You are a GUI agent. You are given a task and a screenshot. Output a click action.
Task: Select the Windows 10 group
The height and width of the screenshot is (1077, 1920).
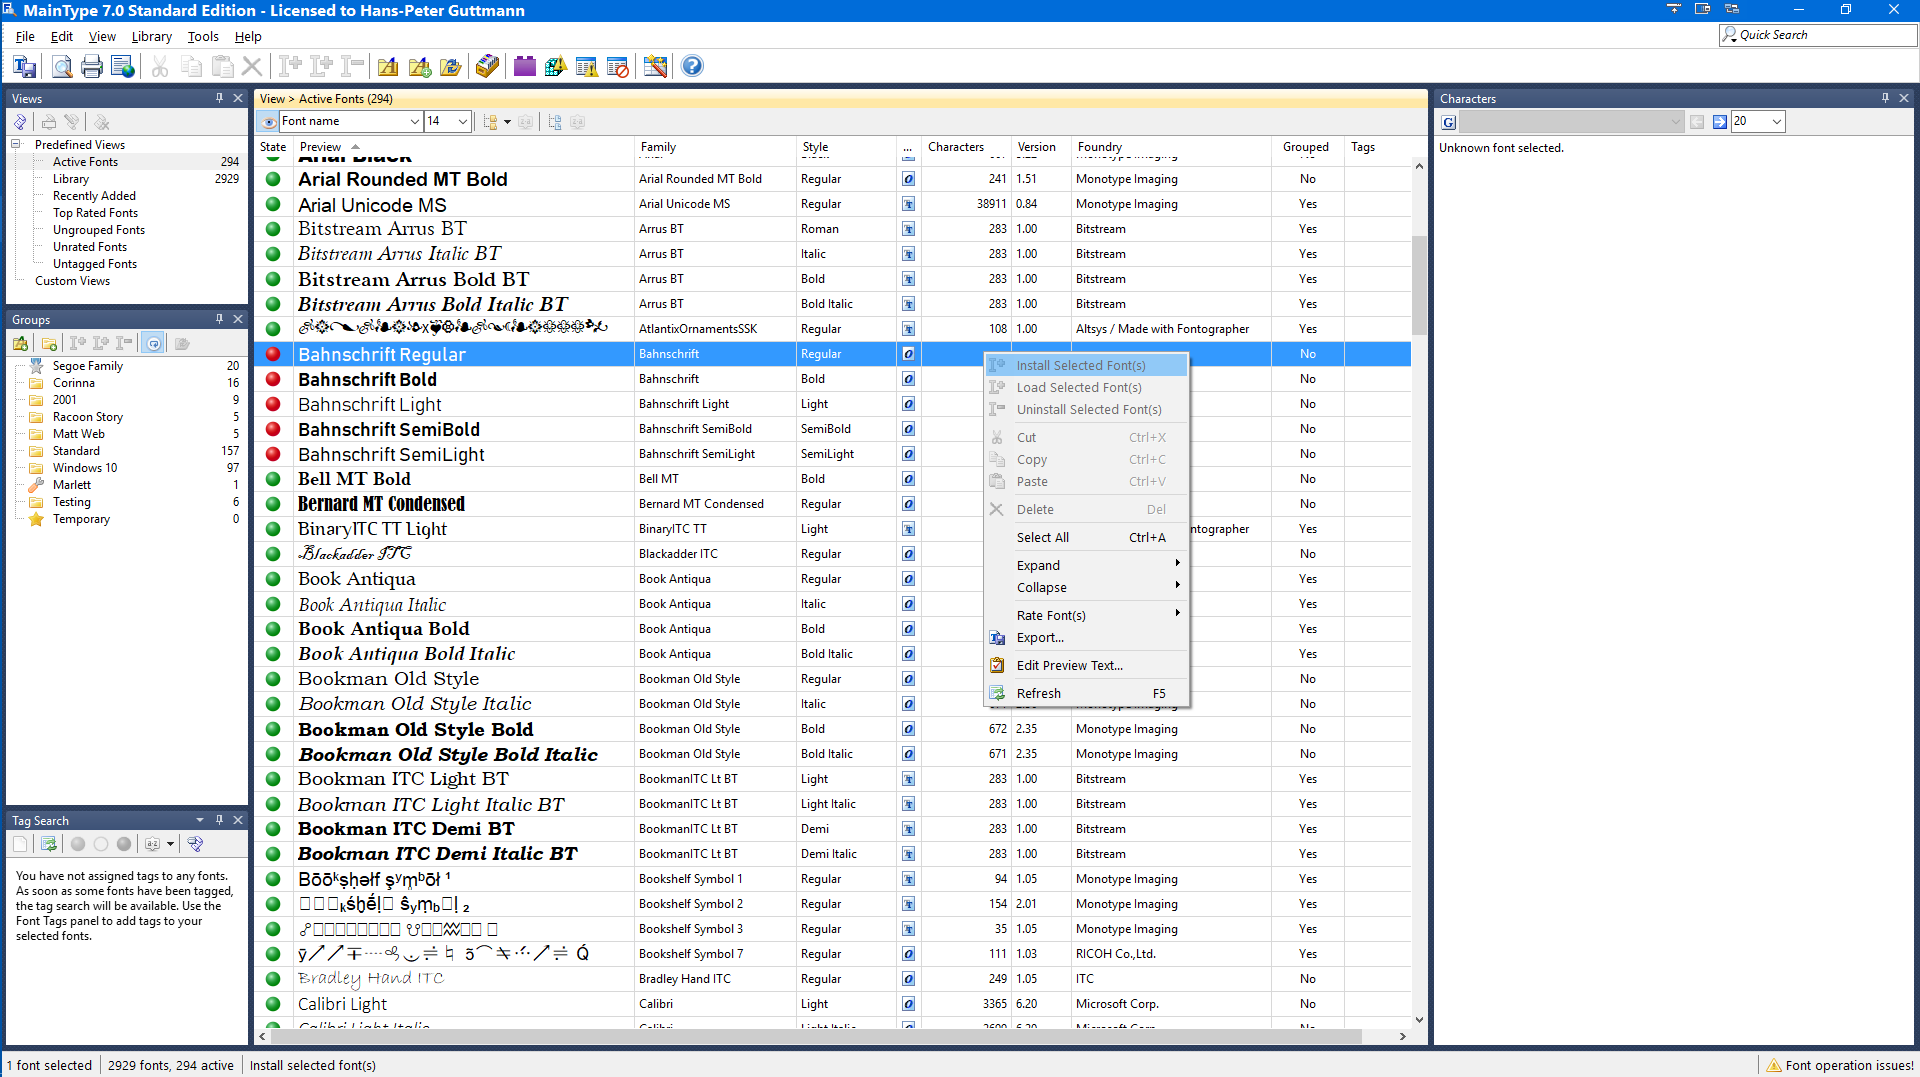pos(85,468)
